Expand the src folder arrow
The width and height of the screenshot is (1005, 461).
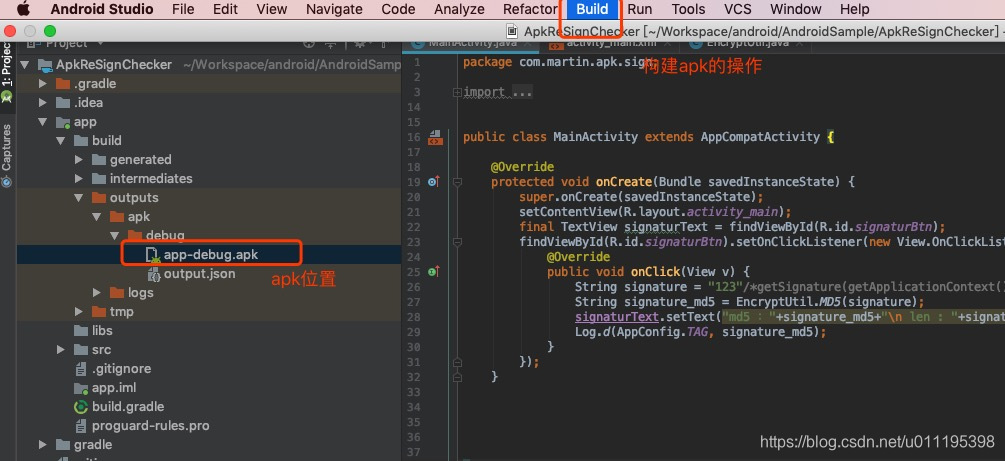click(61, 350)
